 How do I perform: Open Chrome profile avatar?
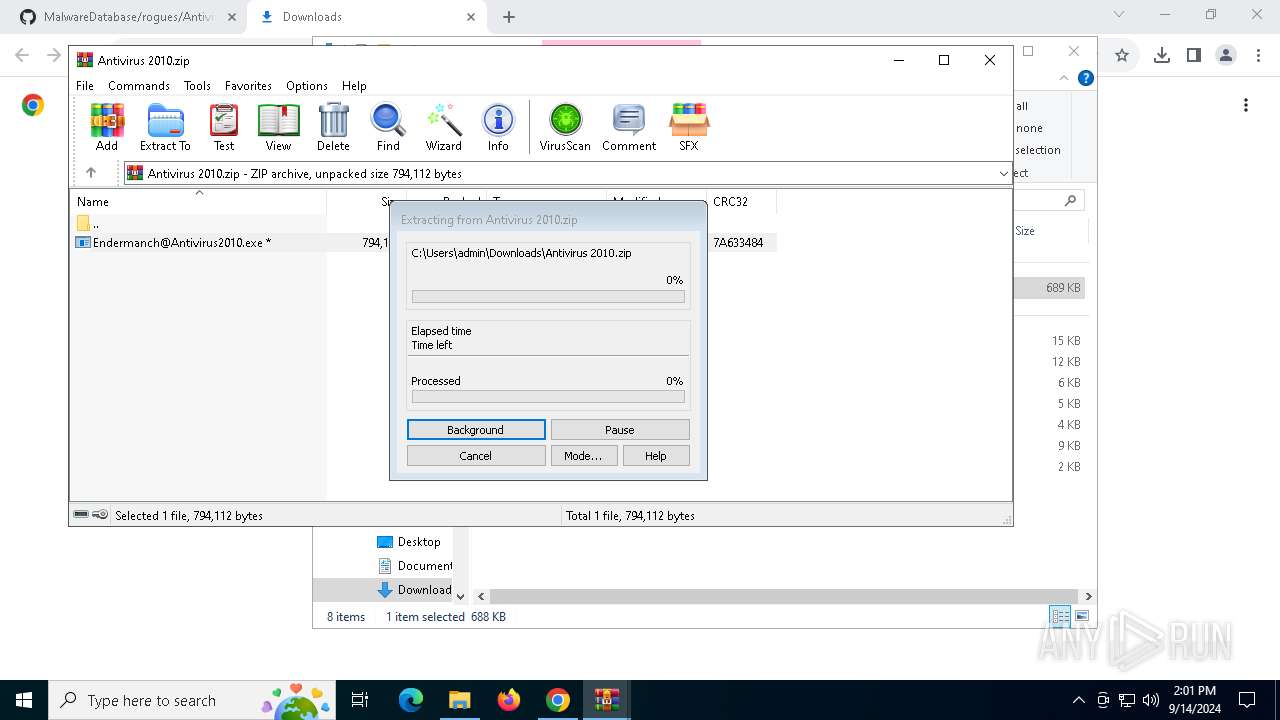click(x=1226, y=56)
